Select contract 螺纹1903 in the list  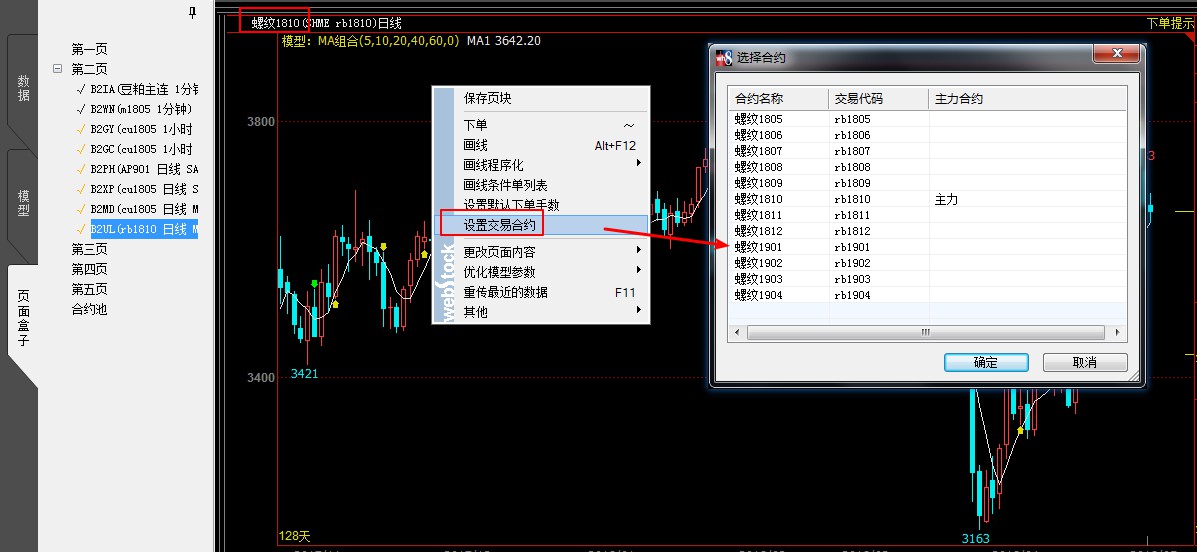pyautogui.click(x=759, y=279)
